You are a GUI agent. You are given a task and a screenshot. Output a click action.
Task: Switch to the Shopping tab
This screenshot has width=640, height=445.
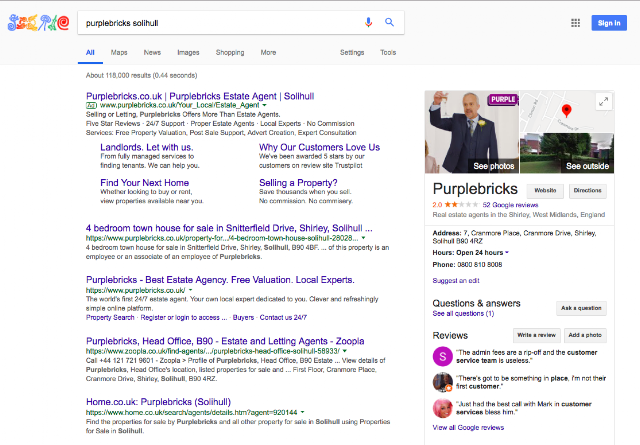click(x=230, y=53)
